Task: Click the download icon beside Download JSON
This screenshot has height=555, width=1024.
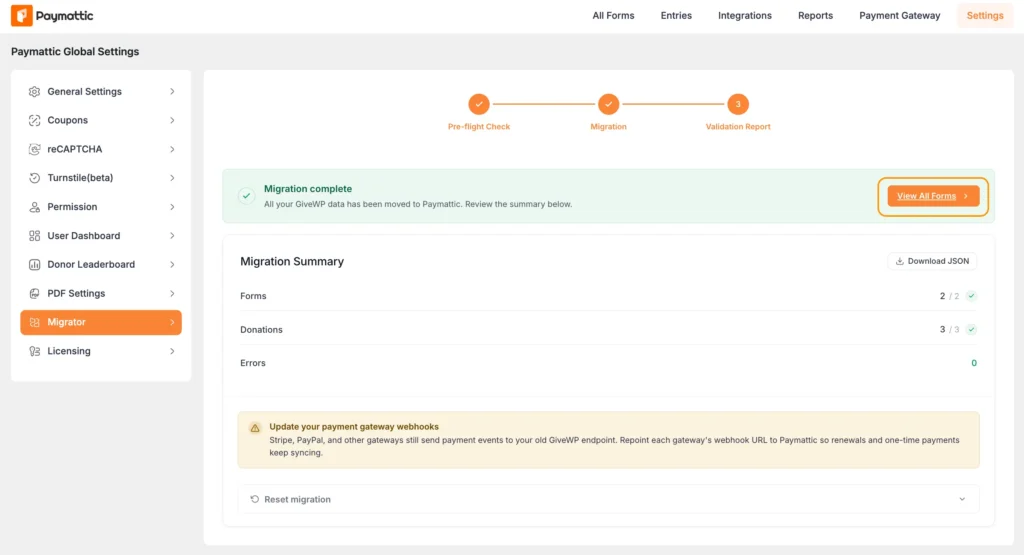Action: (x=899, y=261)
